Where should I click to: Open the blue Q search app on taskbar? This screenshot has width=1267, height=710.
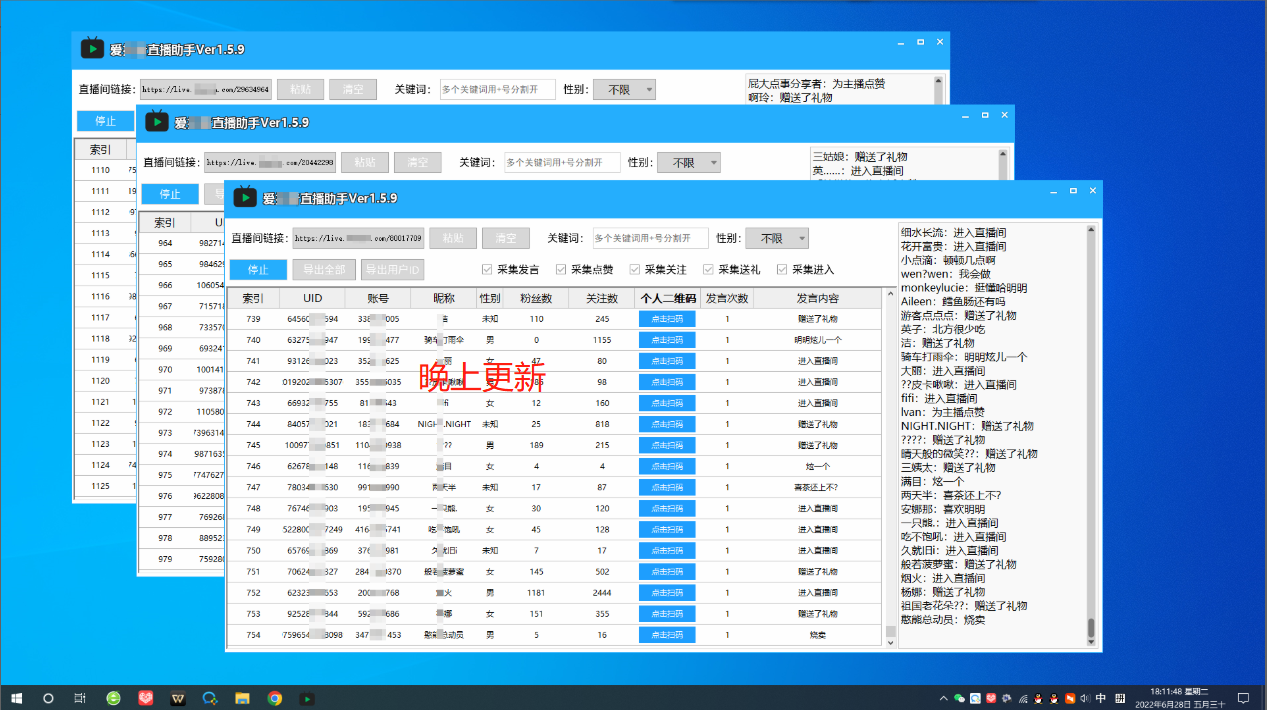[210, 697]
